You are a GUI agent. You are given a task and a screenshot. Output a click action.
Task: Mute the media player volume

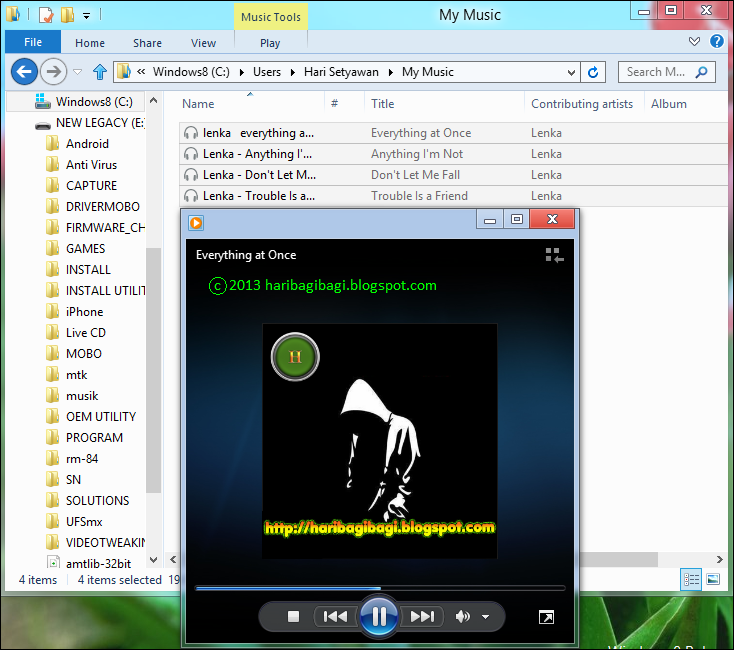(x=462, y=617)
